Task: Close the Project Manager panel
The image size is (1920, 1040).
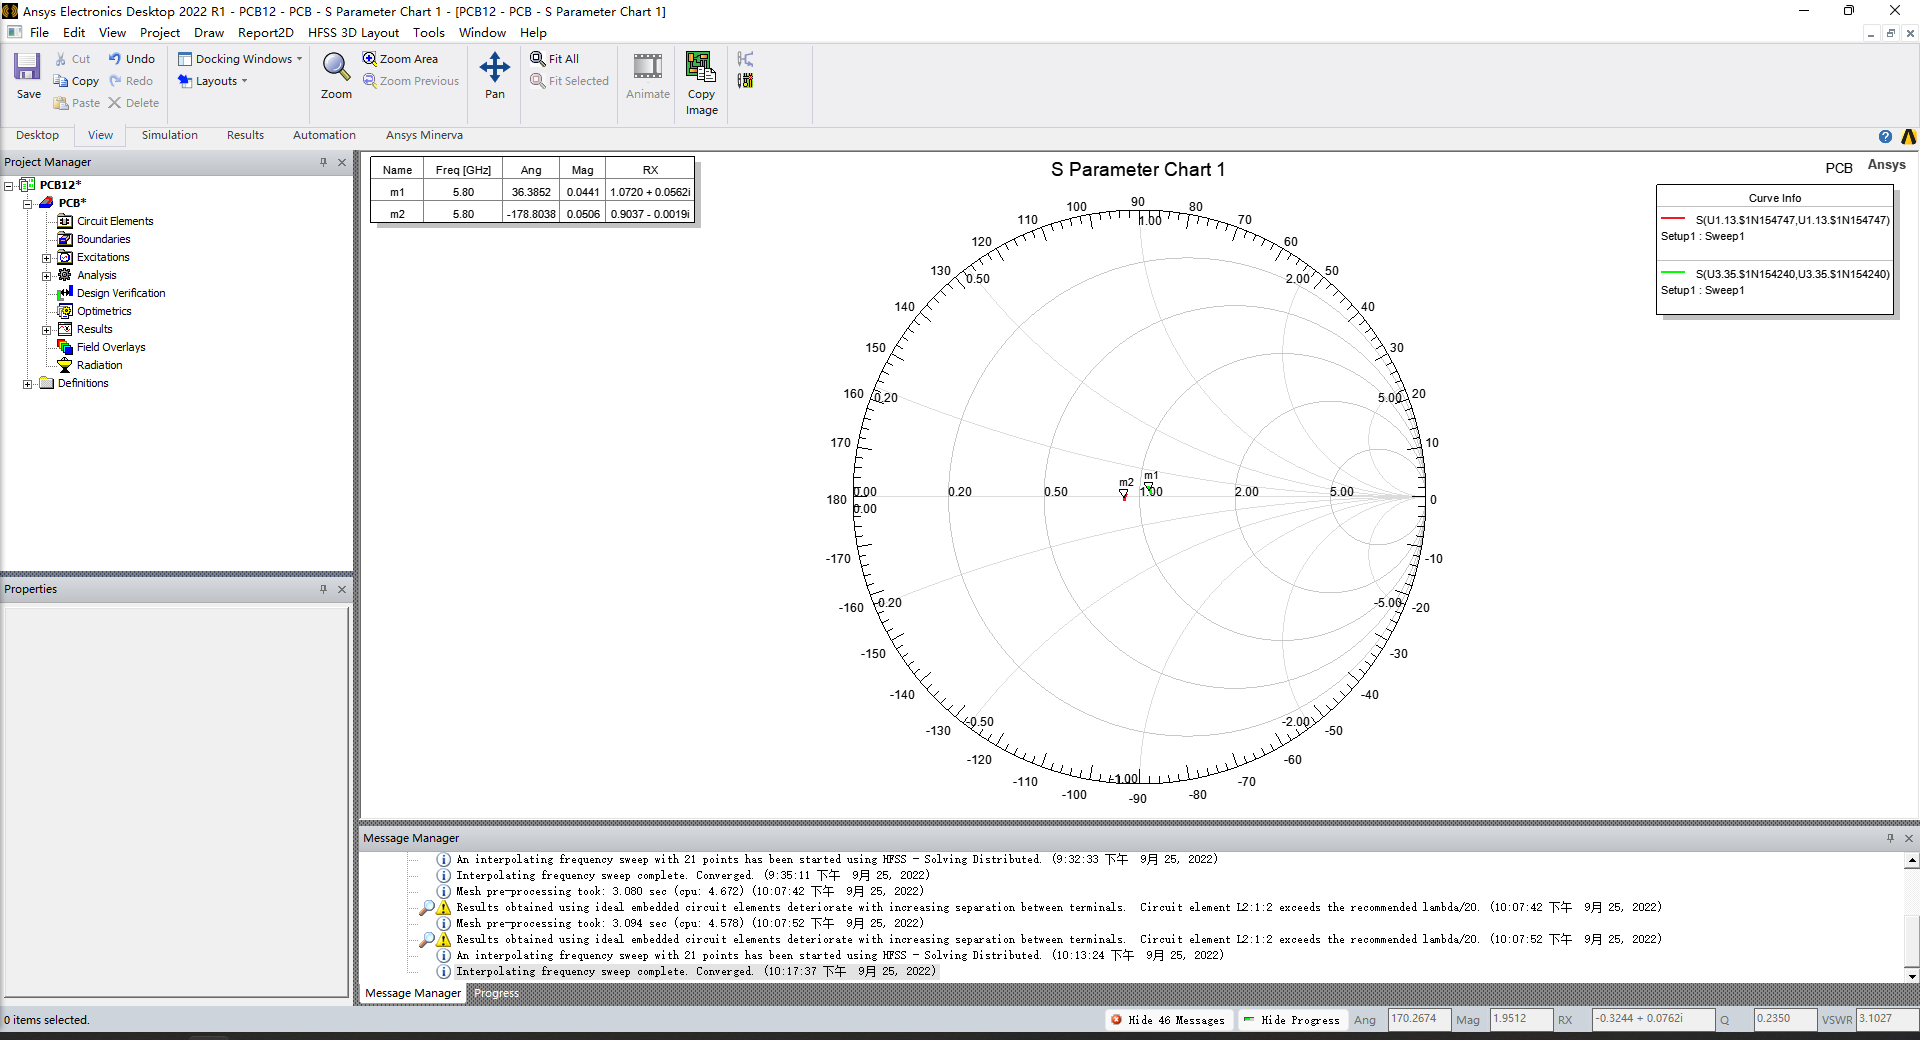Action: click(342, 162)
